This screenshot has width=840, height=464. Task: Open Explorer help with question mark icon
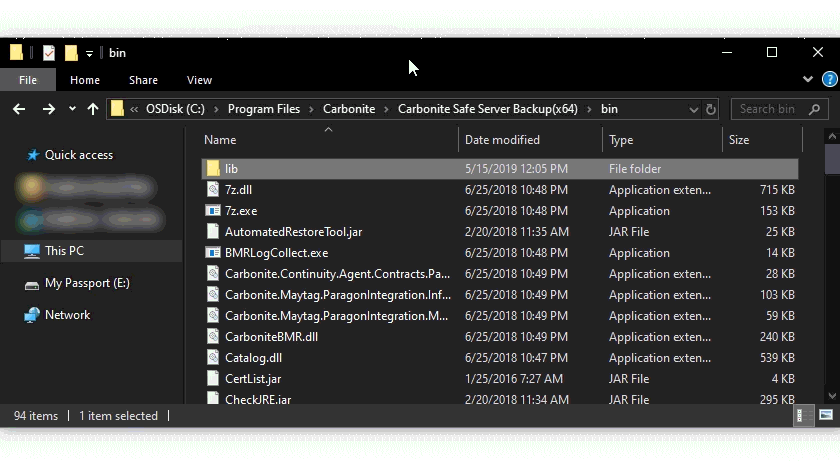click(830, 79)
